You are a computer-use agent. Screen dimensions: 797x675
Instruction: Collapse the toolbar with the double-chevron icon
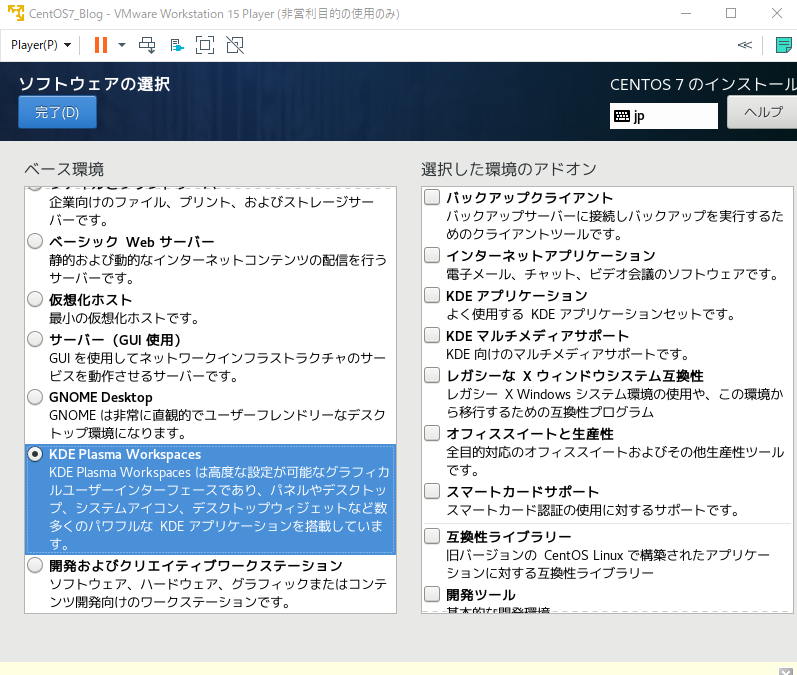[x=745, y=45]
